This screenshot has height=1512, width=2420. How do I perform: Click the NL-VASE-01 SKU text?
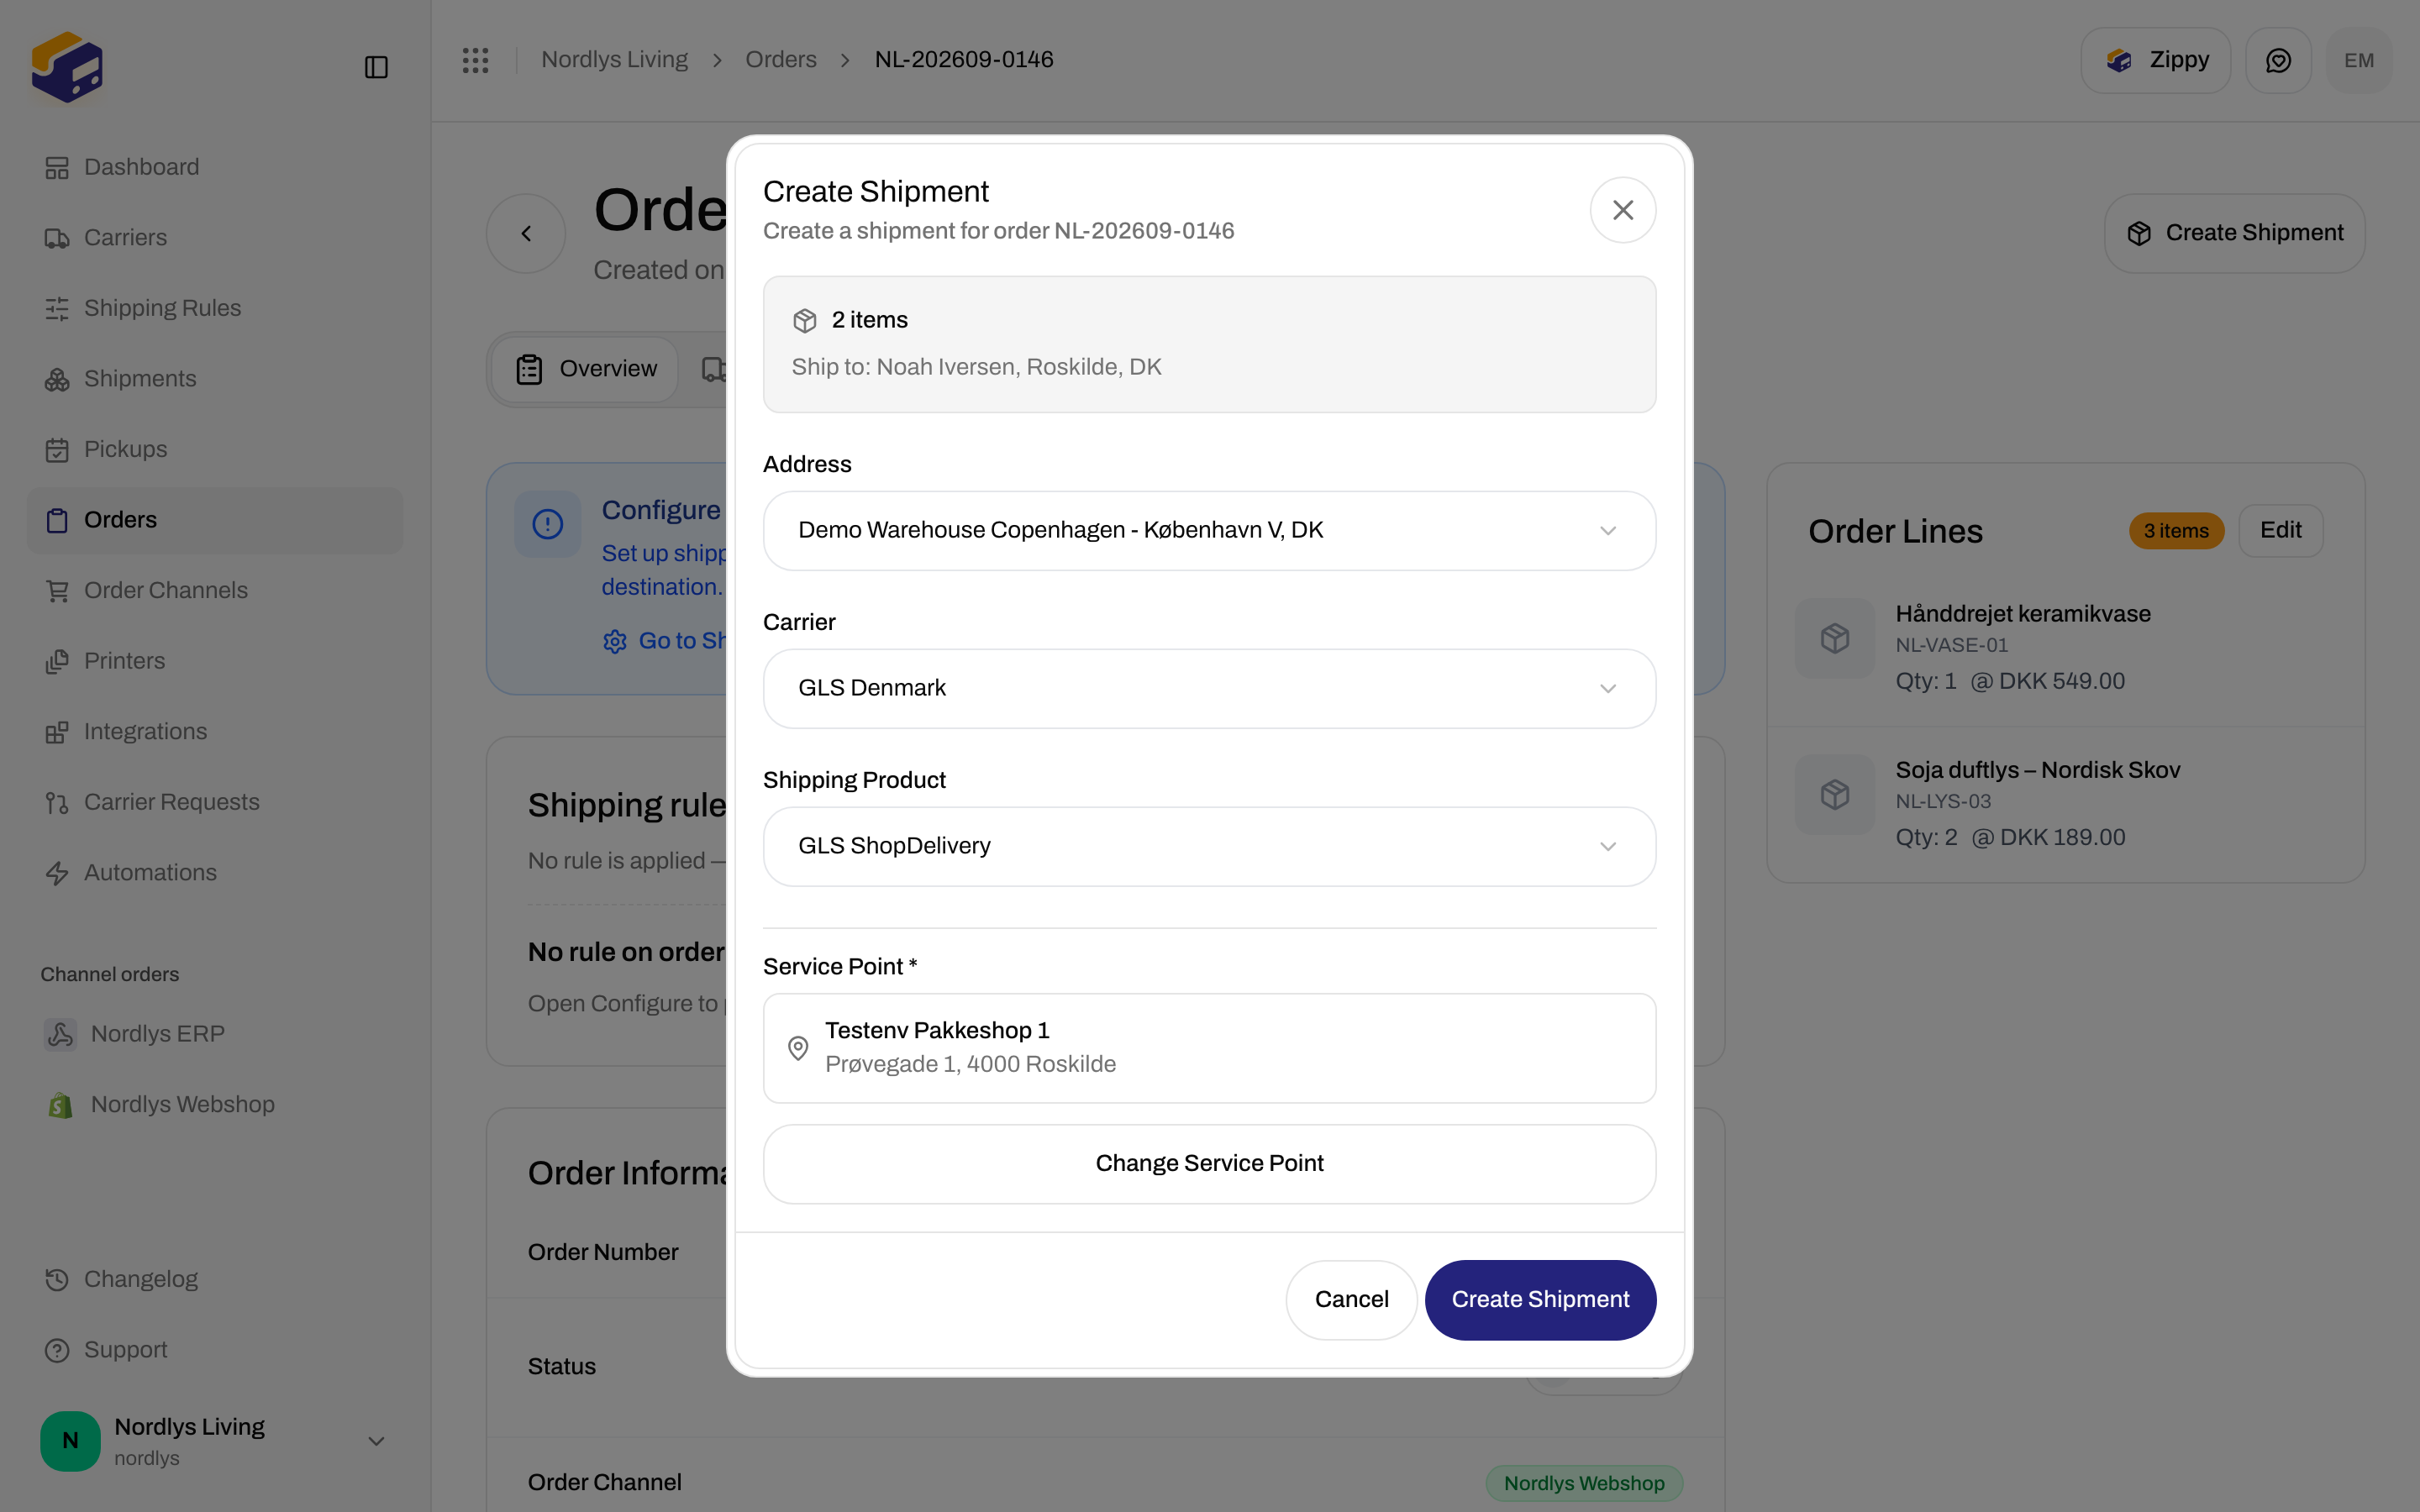click(1951, 646)
